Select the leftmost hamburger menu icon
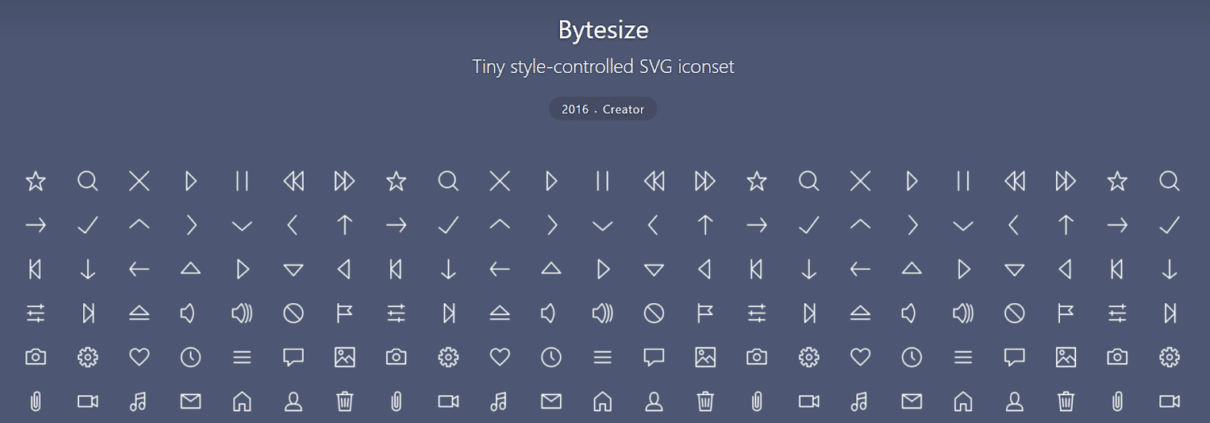The width and height of the screenshot is (1210, 423). [x=242, y=357]
